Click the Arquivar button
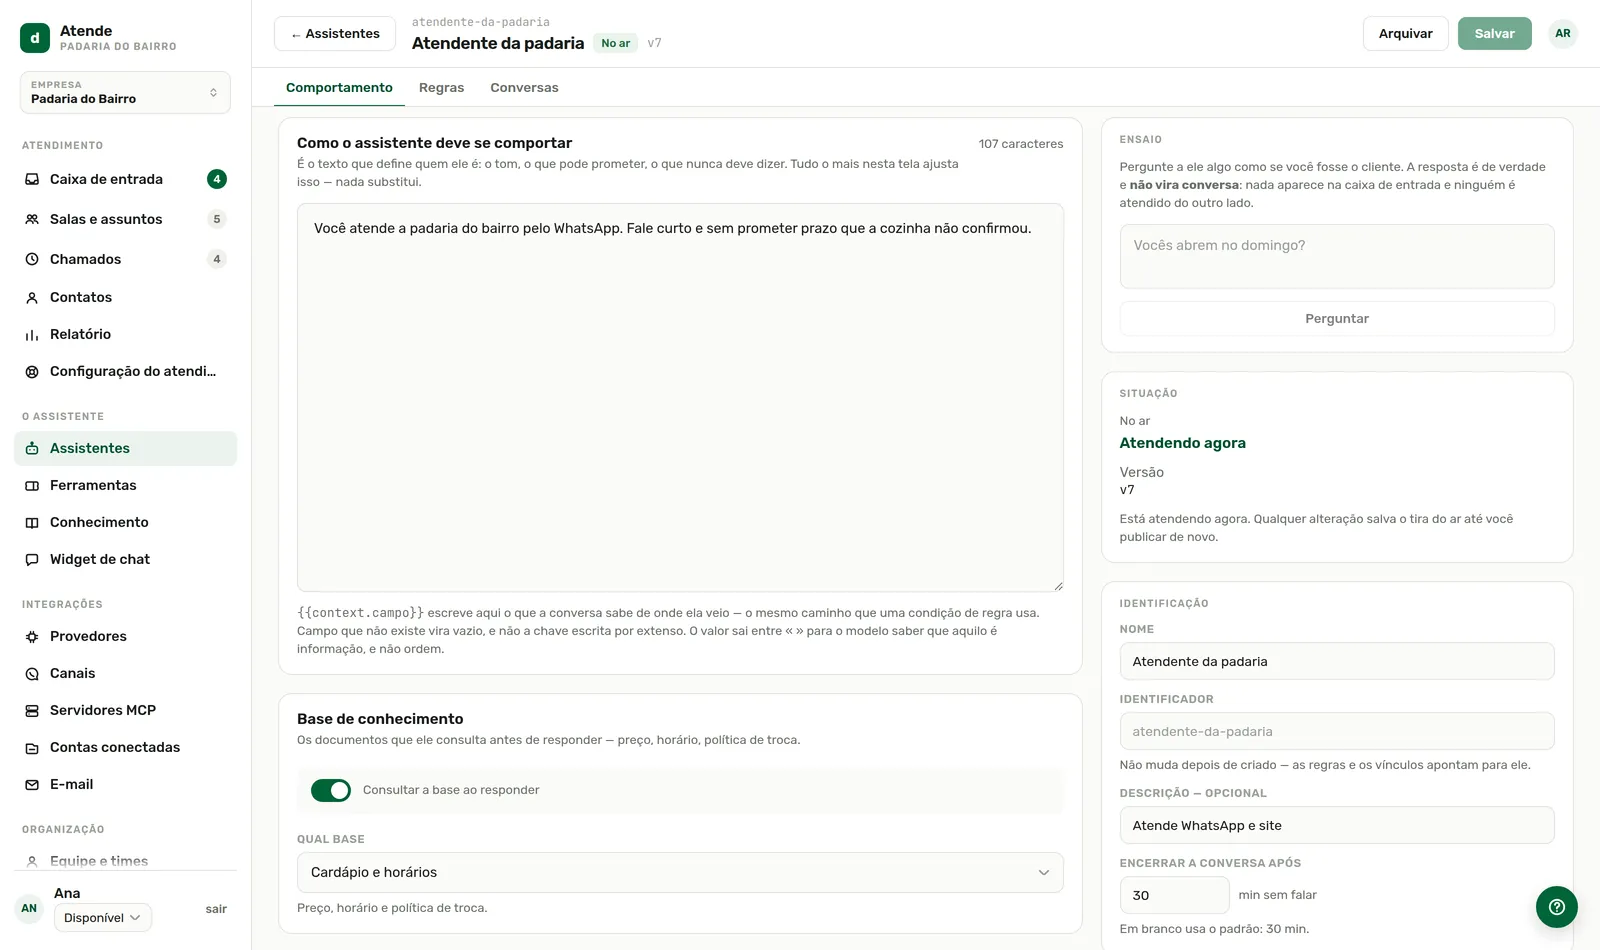Viewport: 1600px width, 950px height. [1405, 34]
